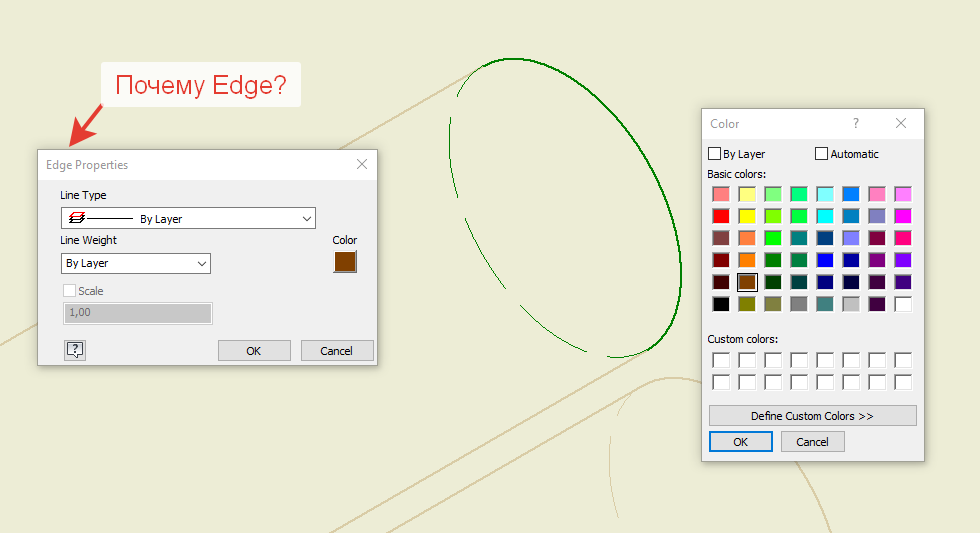Close the Color dialog window
Image resolution: width=980 pixels, height=533 pixels.
point(901,123)
